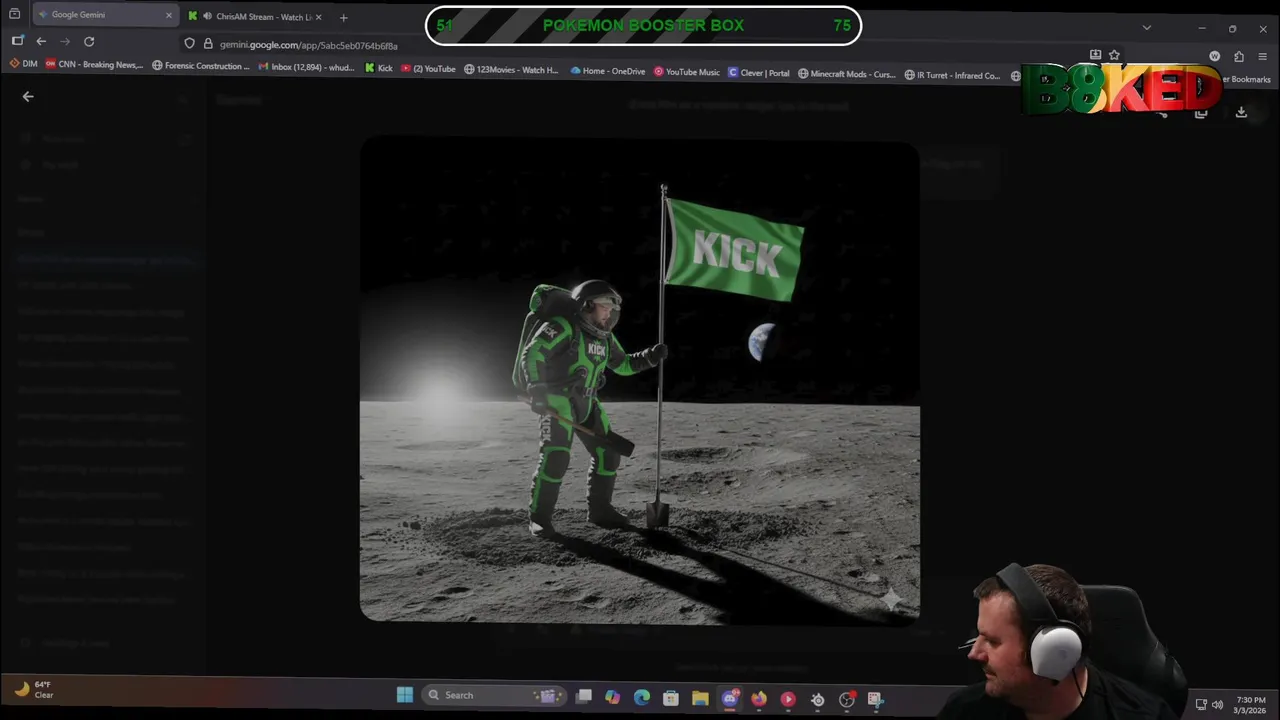This screenshot has width=1280, height=720.
Task: Open the red play-button app on taskbar
Action: (788, 699)
